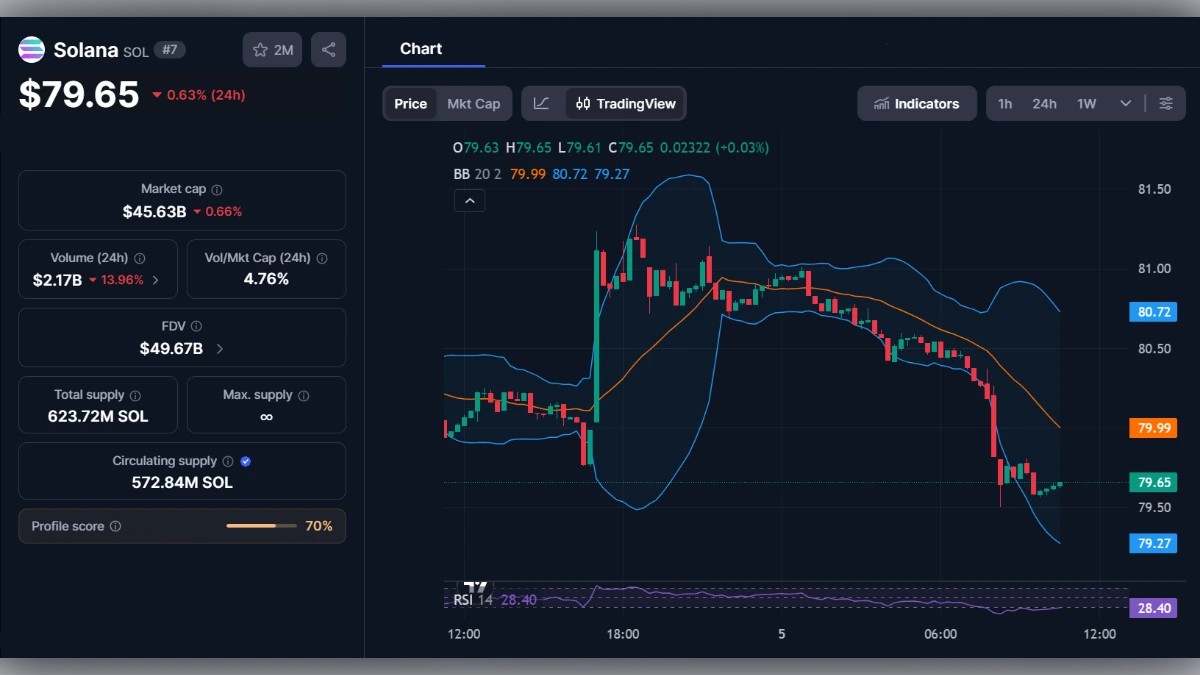Screen dimensions: 1200x675
Task: Click the Profile score progress bar
Action: click(261, 525)
